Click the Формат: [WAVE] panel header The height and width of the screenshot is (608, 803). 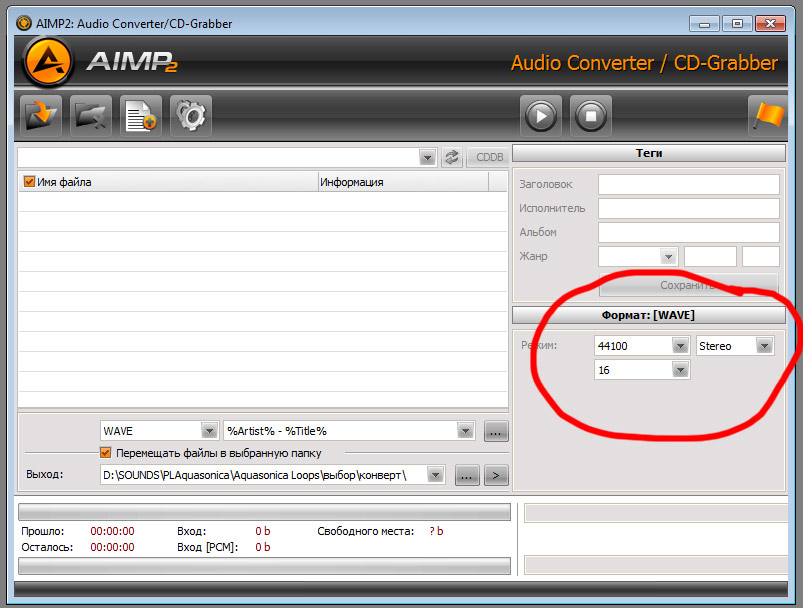pyautogui.click(x=649, y=315)
